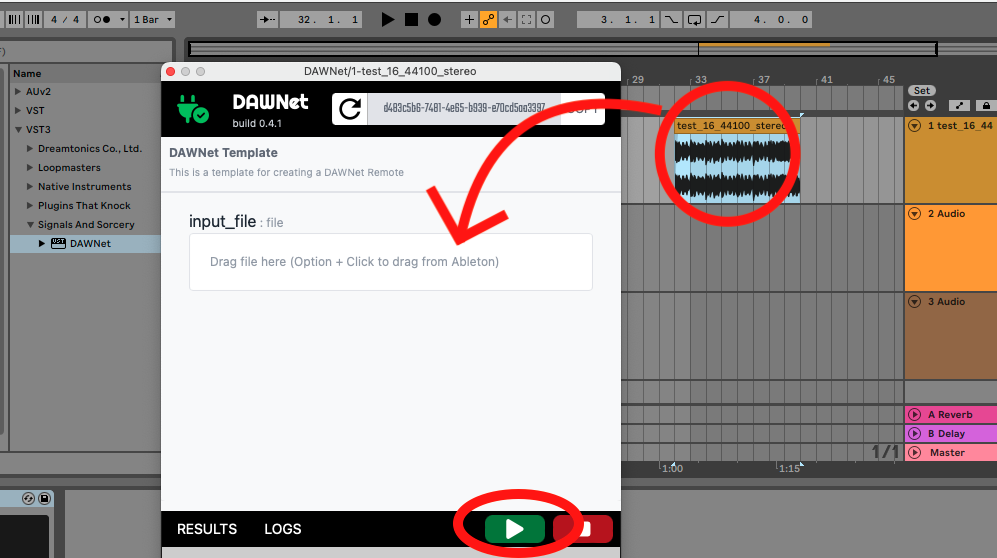Toggle Punch-Out switch
997x558 pixels.
pos(717,20)
